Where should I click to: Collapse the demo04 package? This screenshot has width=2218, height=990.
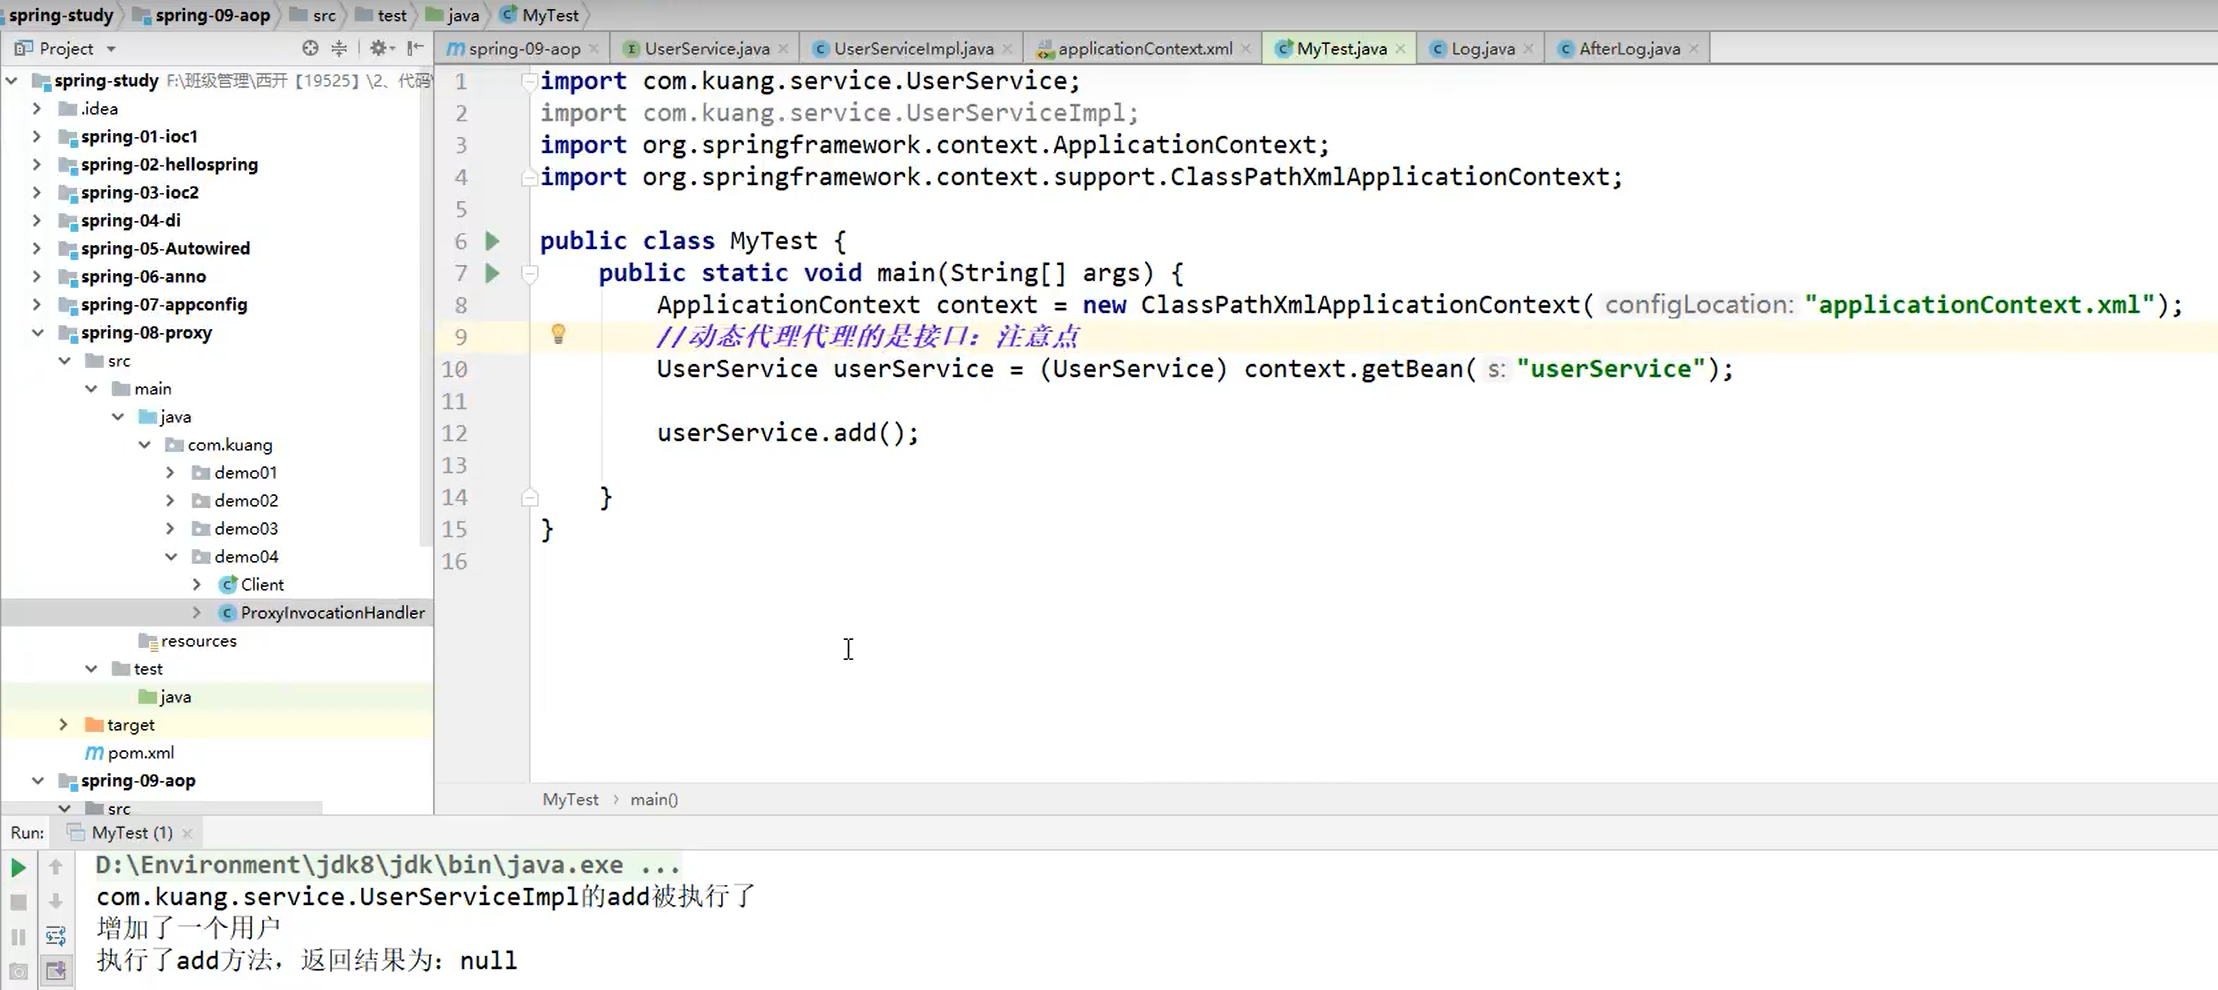(x=170, y=557)
